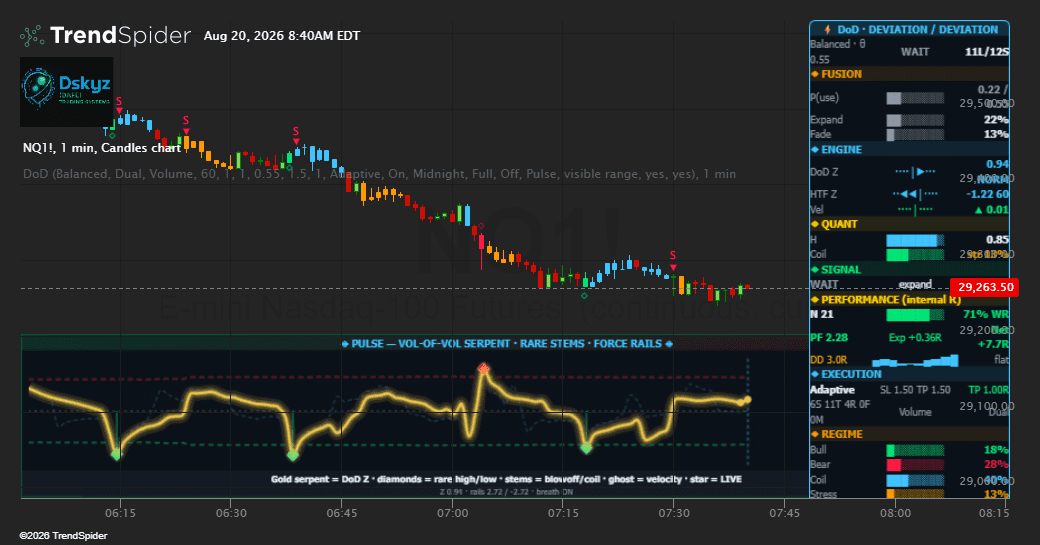Click the 11L/12S count value
The height and width of the screenshot is (545, 1040).
coord(987,52)
